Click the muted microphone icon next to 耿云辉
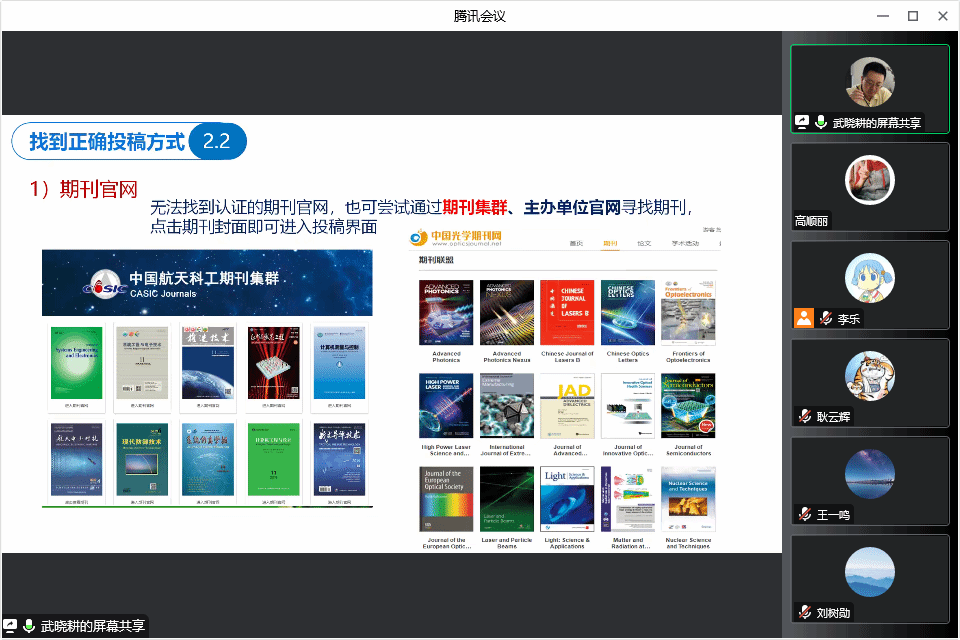Viewport: 960px width, 640px height. [804, 416]
